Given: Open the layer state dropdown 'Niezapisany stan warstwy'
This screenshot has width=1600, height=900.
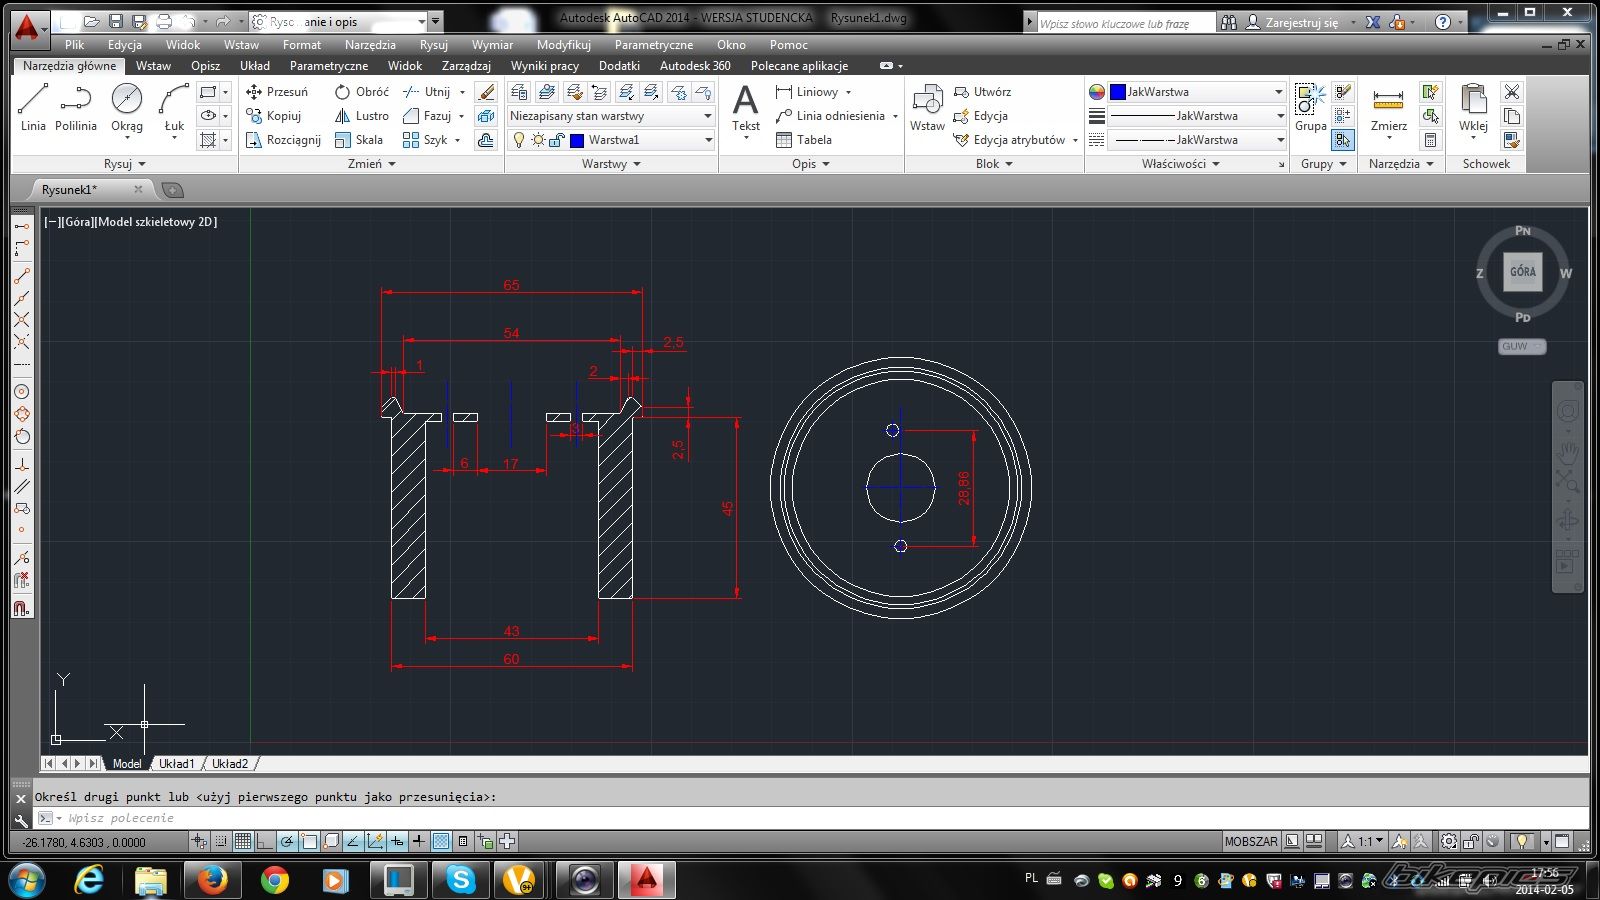Looking at the screenshot, I should point(611,116).
